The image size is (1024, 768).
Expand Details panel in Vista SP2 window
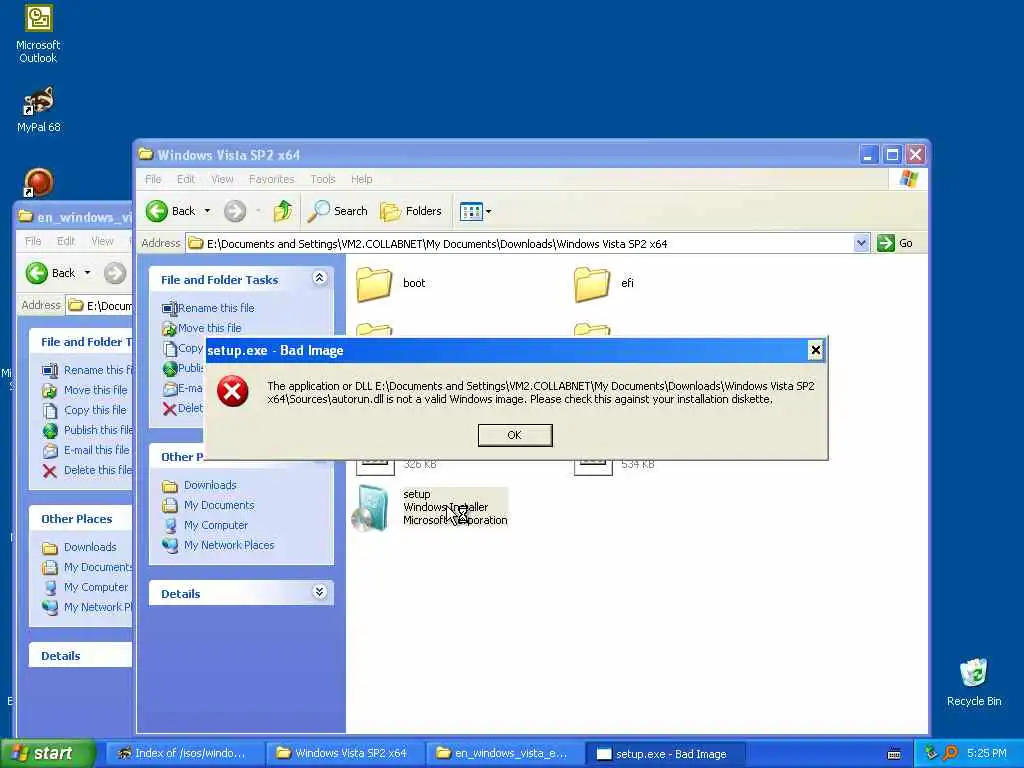[319, 592]
